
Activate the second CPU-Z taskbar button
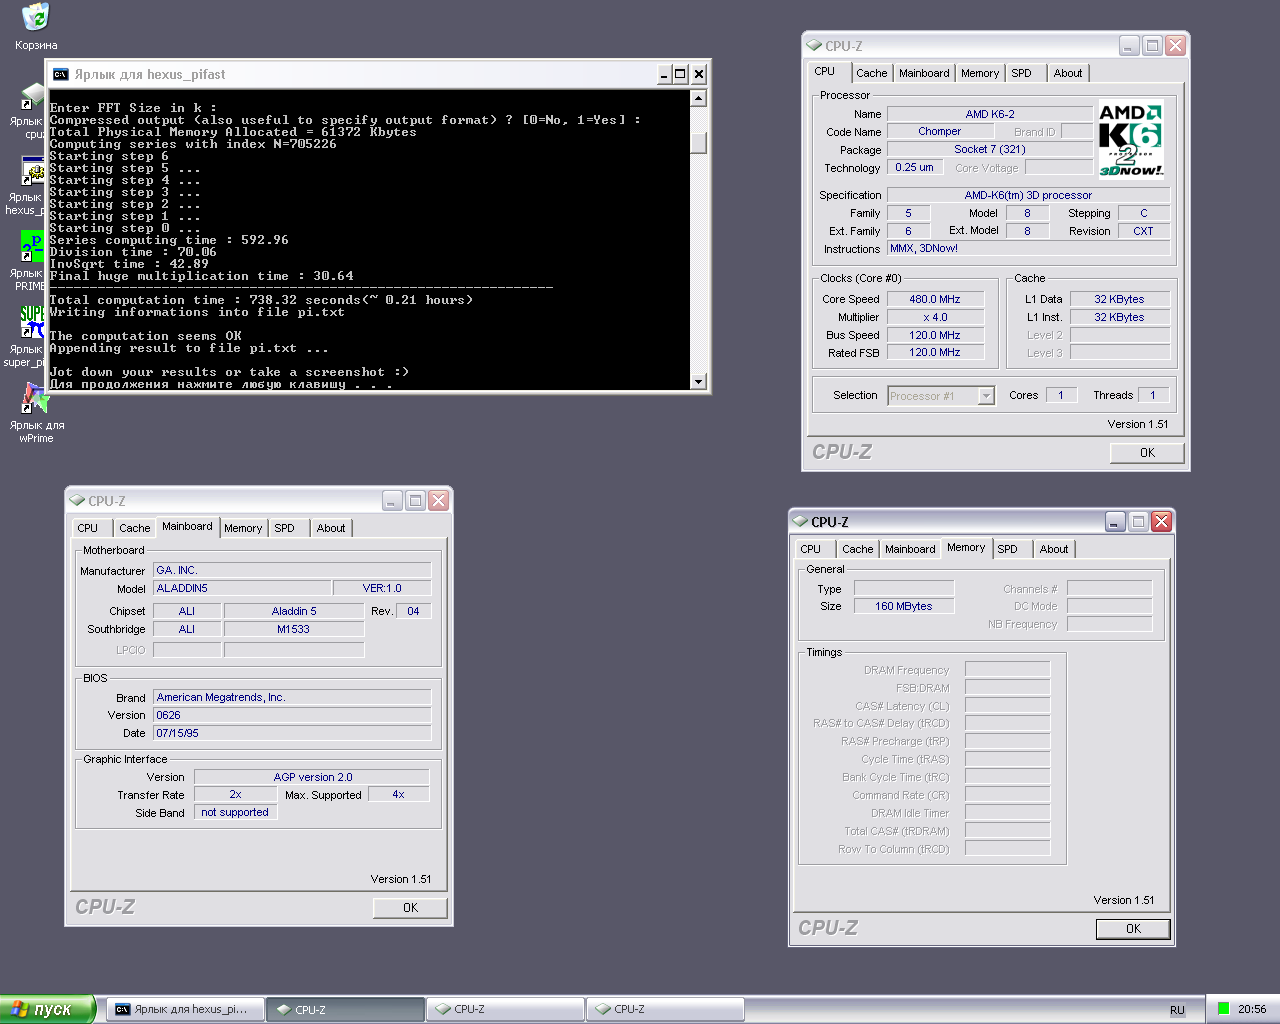(x=505, y=1009)
